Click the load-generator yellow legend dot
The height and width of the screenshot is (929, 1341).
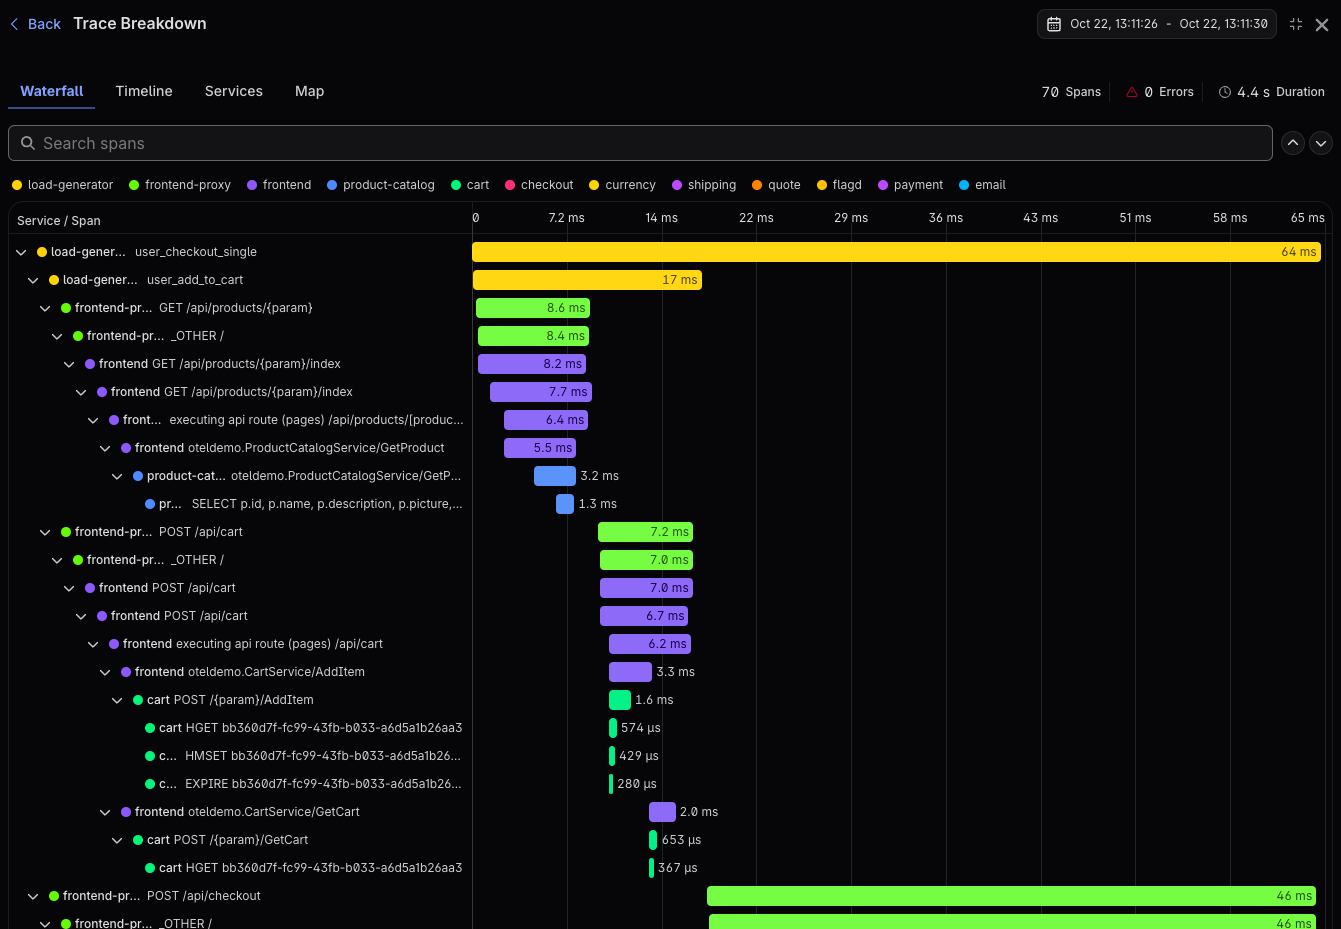17,185
